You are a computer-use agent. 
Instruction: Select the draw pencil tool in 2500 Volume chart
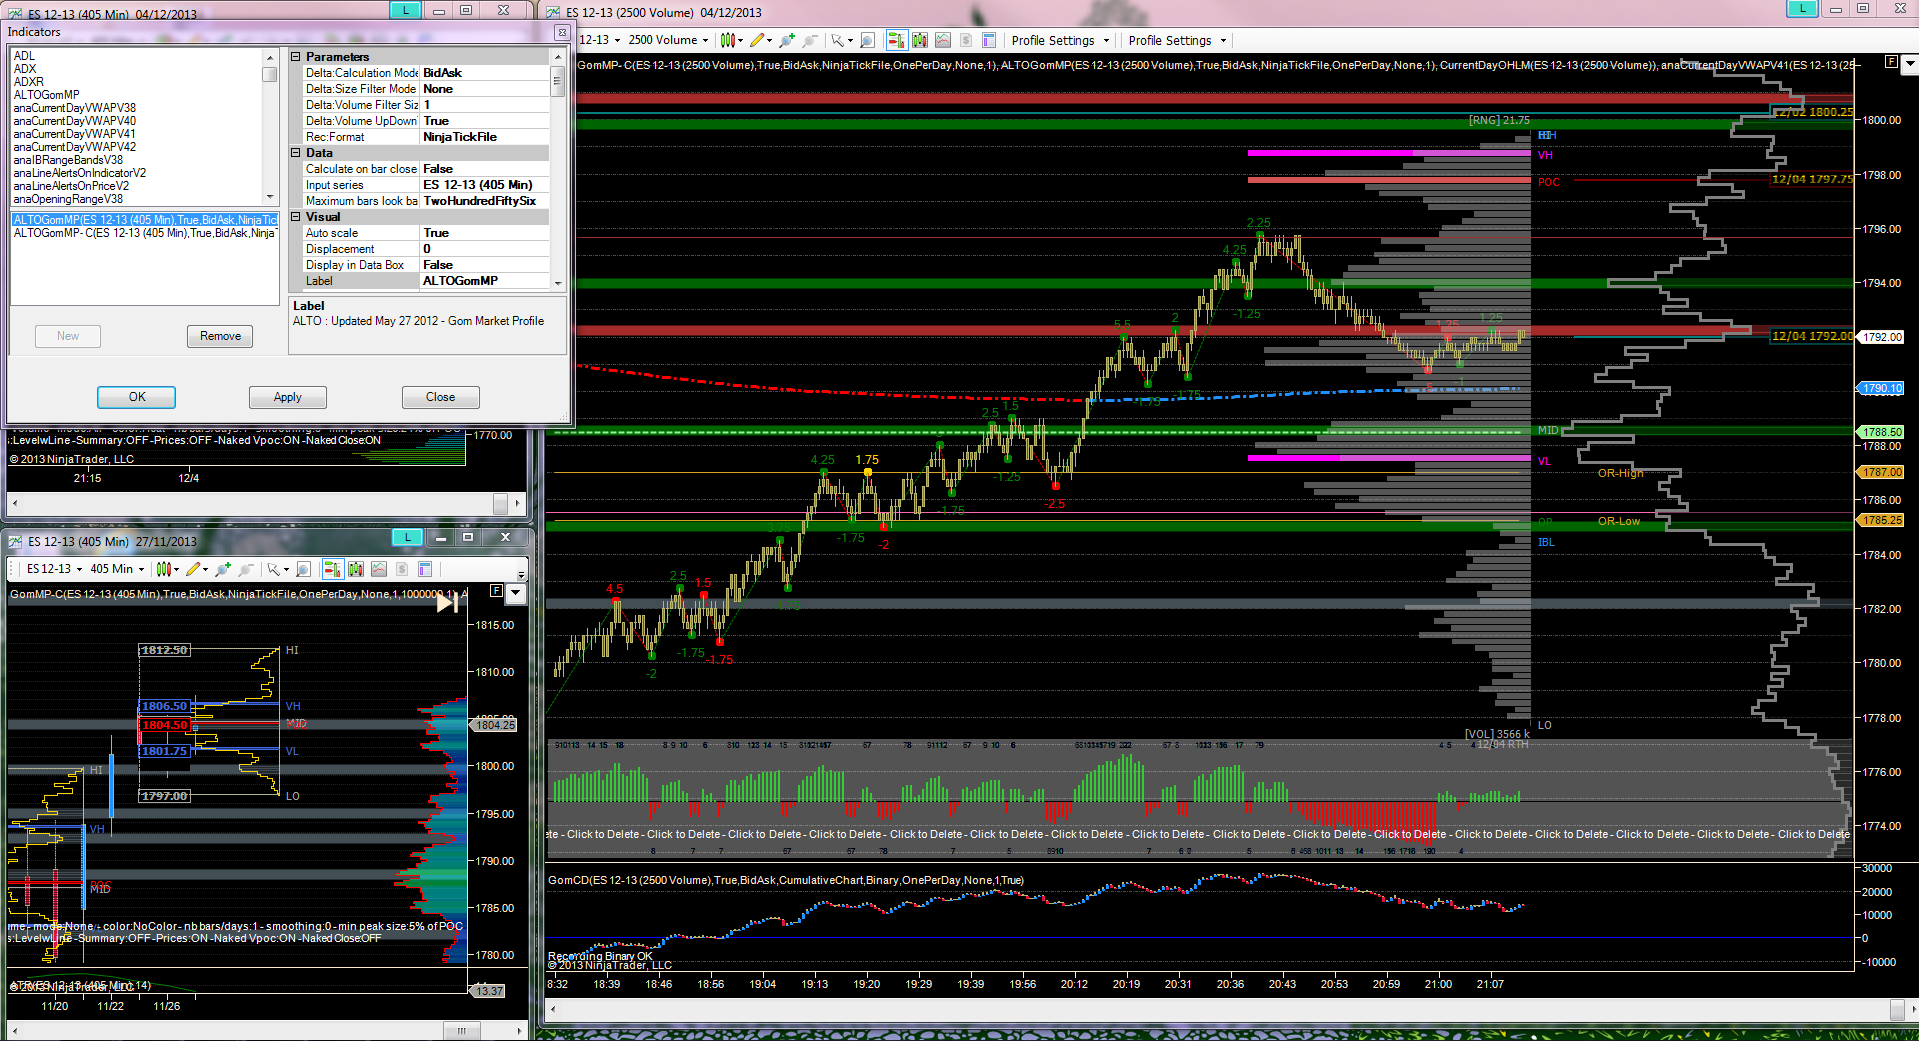point(761,40)
